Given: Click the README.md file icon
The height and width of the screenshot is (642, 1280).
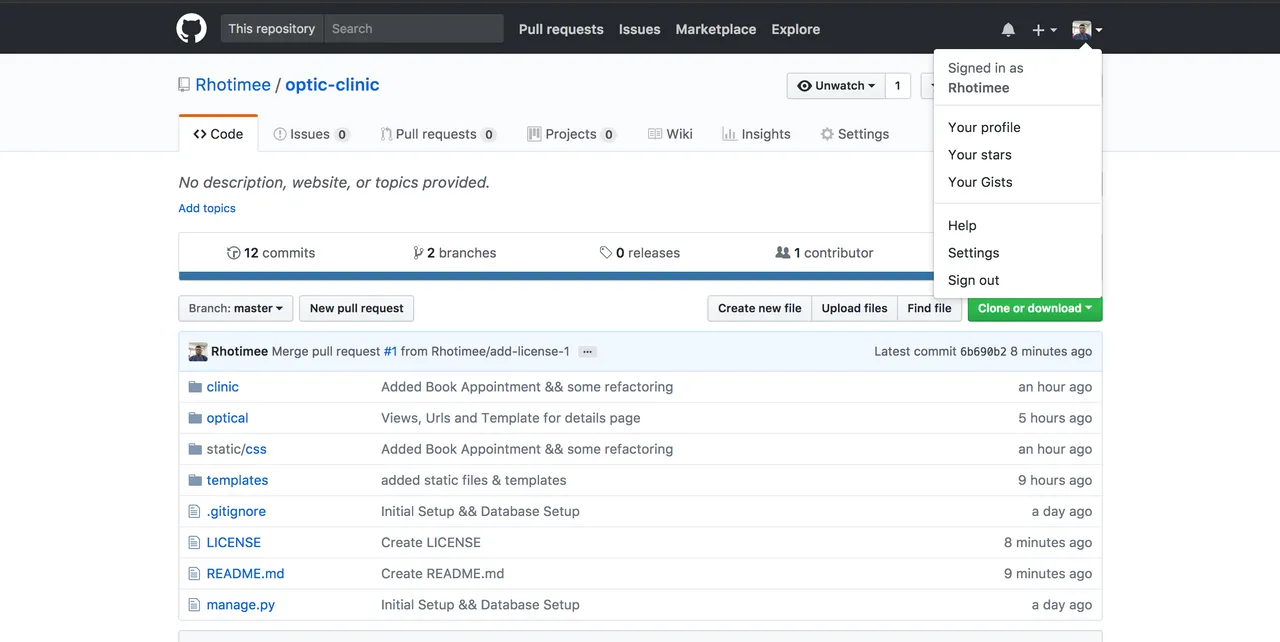Looking at the screenshot, I should tap(195, 573).
